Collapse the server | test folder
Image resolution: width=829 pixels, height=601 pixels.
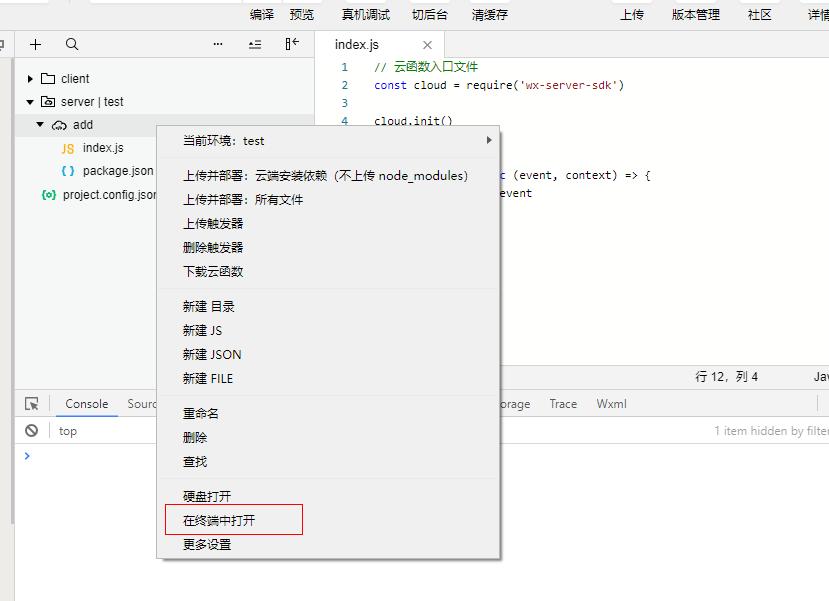(x=31, y=102)
